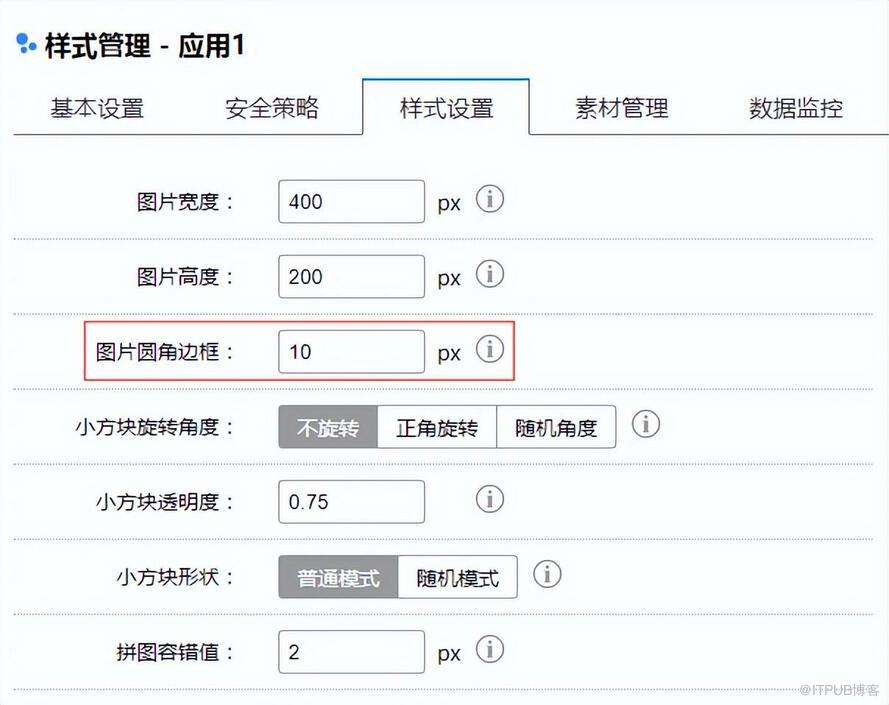Click info icon beside 图片宽度 field

click(x=489, y=199)
